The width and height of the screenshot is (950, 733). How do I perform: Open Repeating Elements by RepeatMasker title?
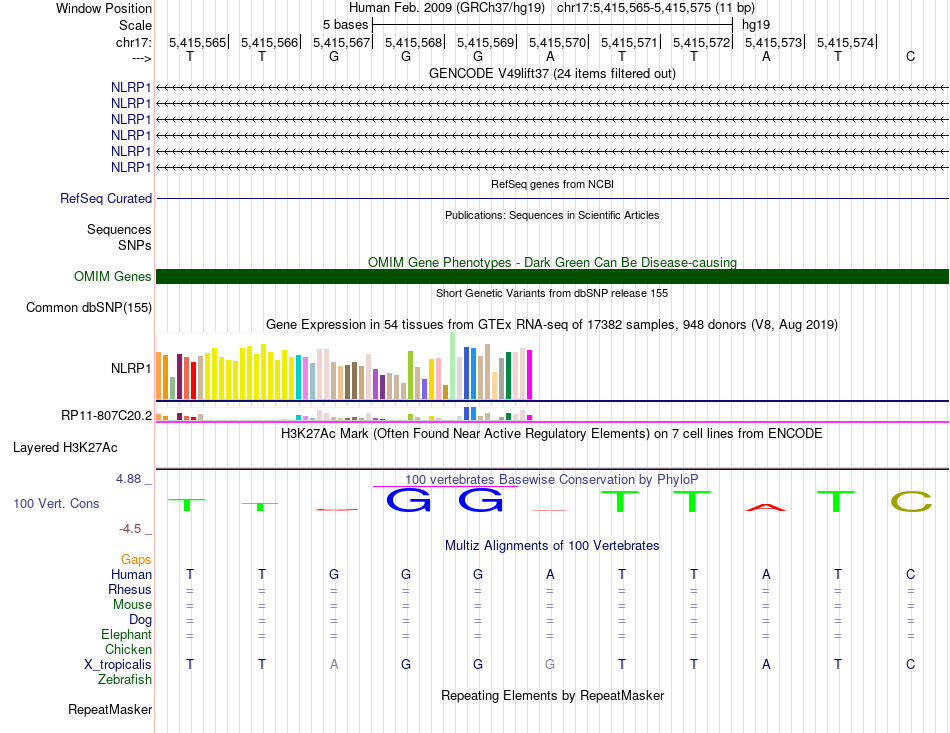552,695
